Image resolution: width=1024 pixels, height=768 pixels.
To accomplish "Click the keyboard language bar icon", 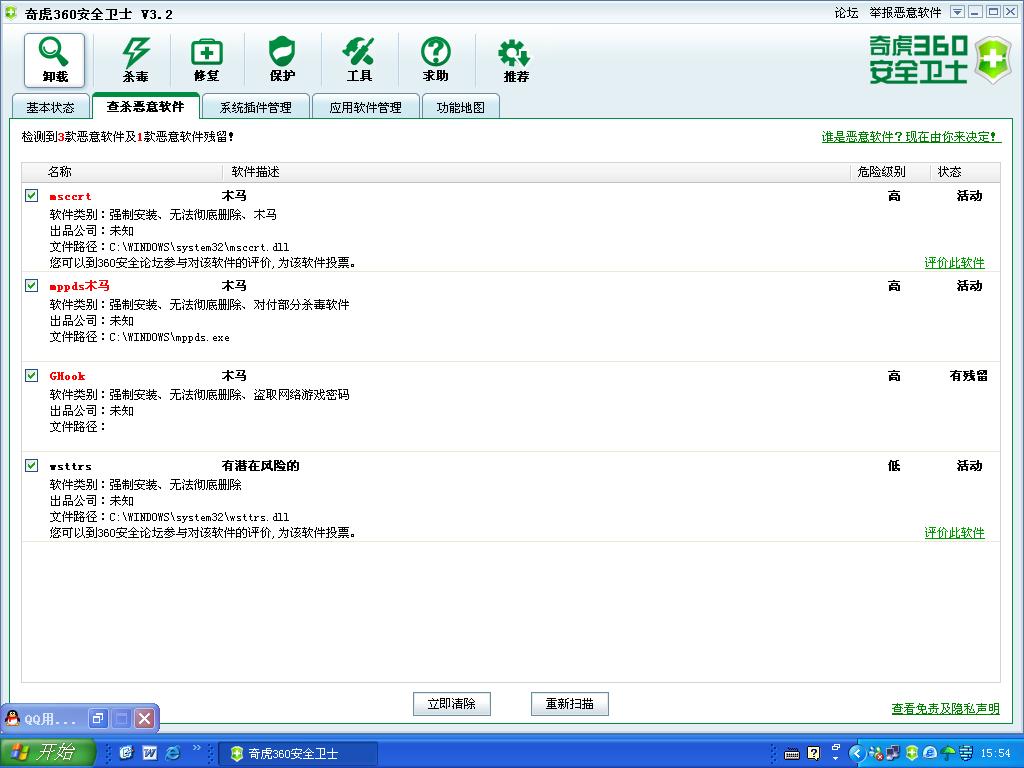I will pos(792,754).
